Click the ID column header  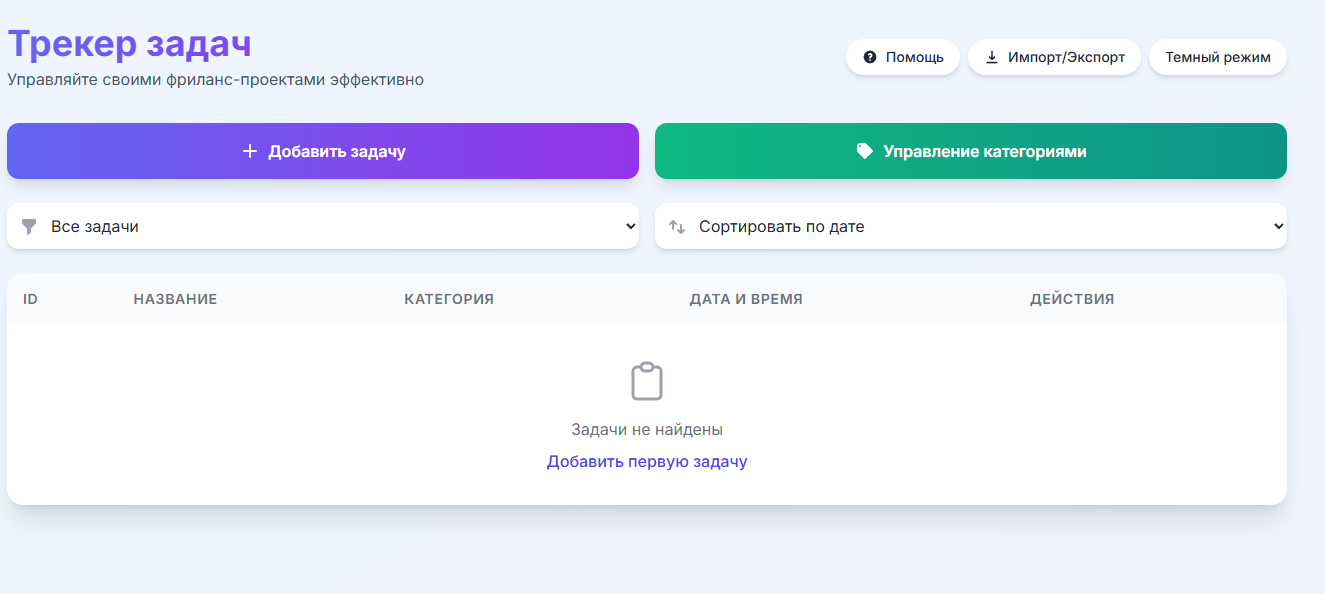(x=30, y=299)
